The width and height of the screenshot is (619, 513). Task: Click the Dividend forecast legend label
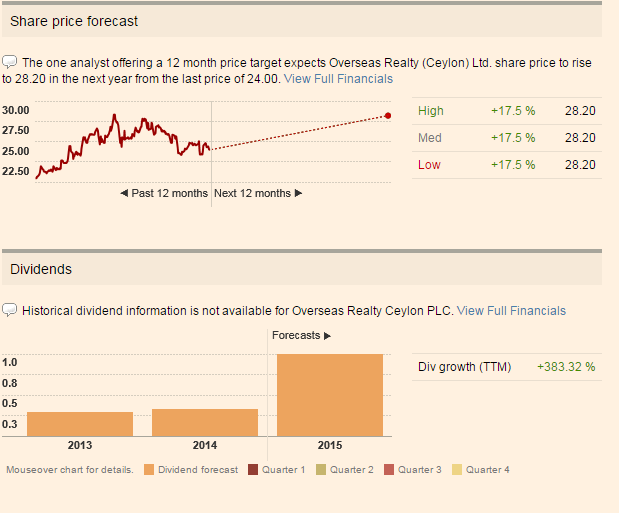(x=198, y=470)
